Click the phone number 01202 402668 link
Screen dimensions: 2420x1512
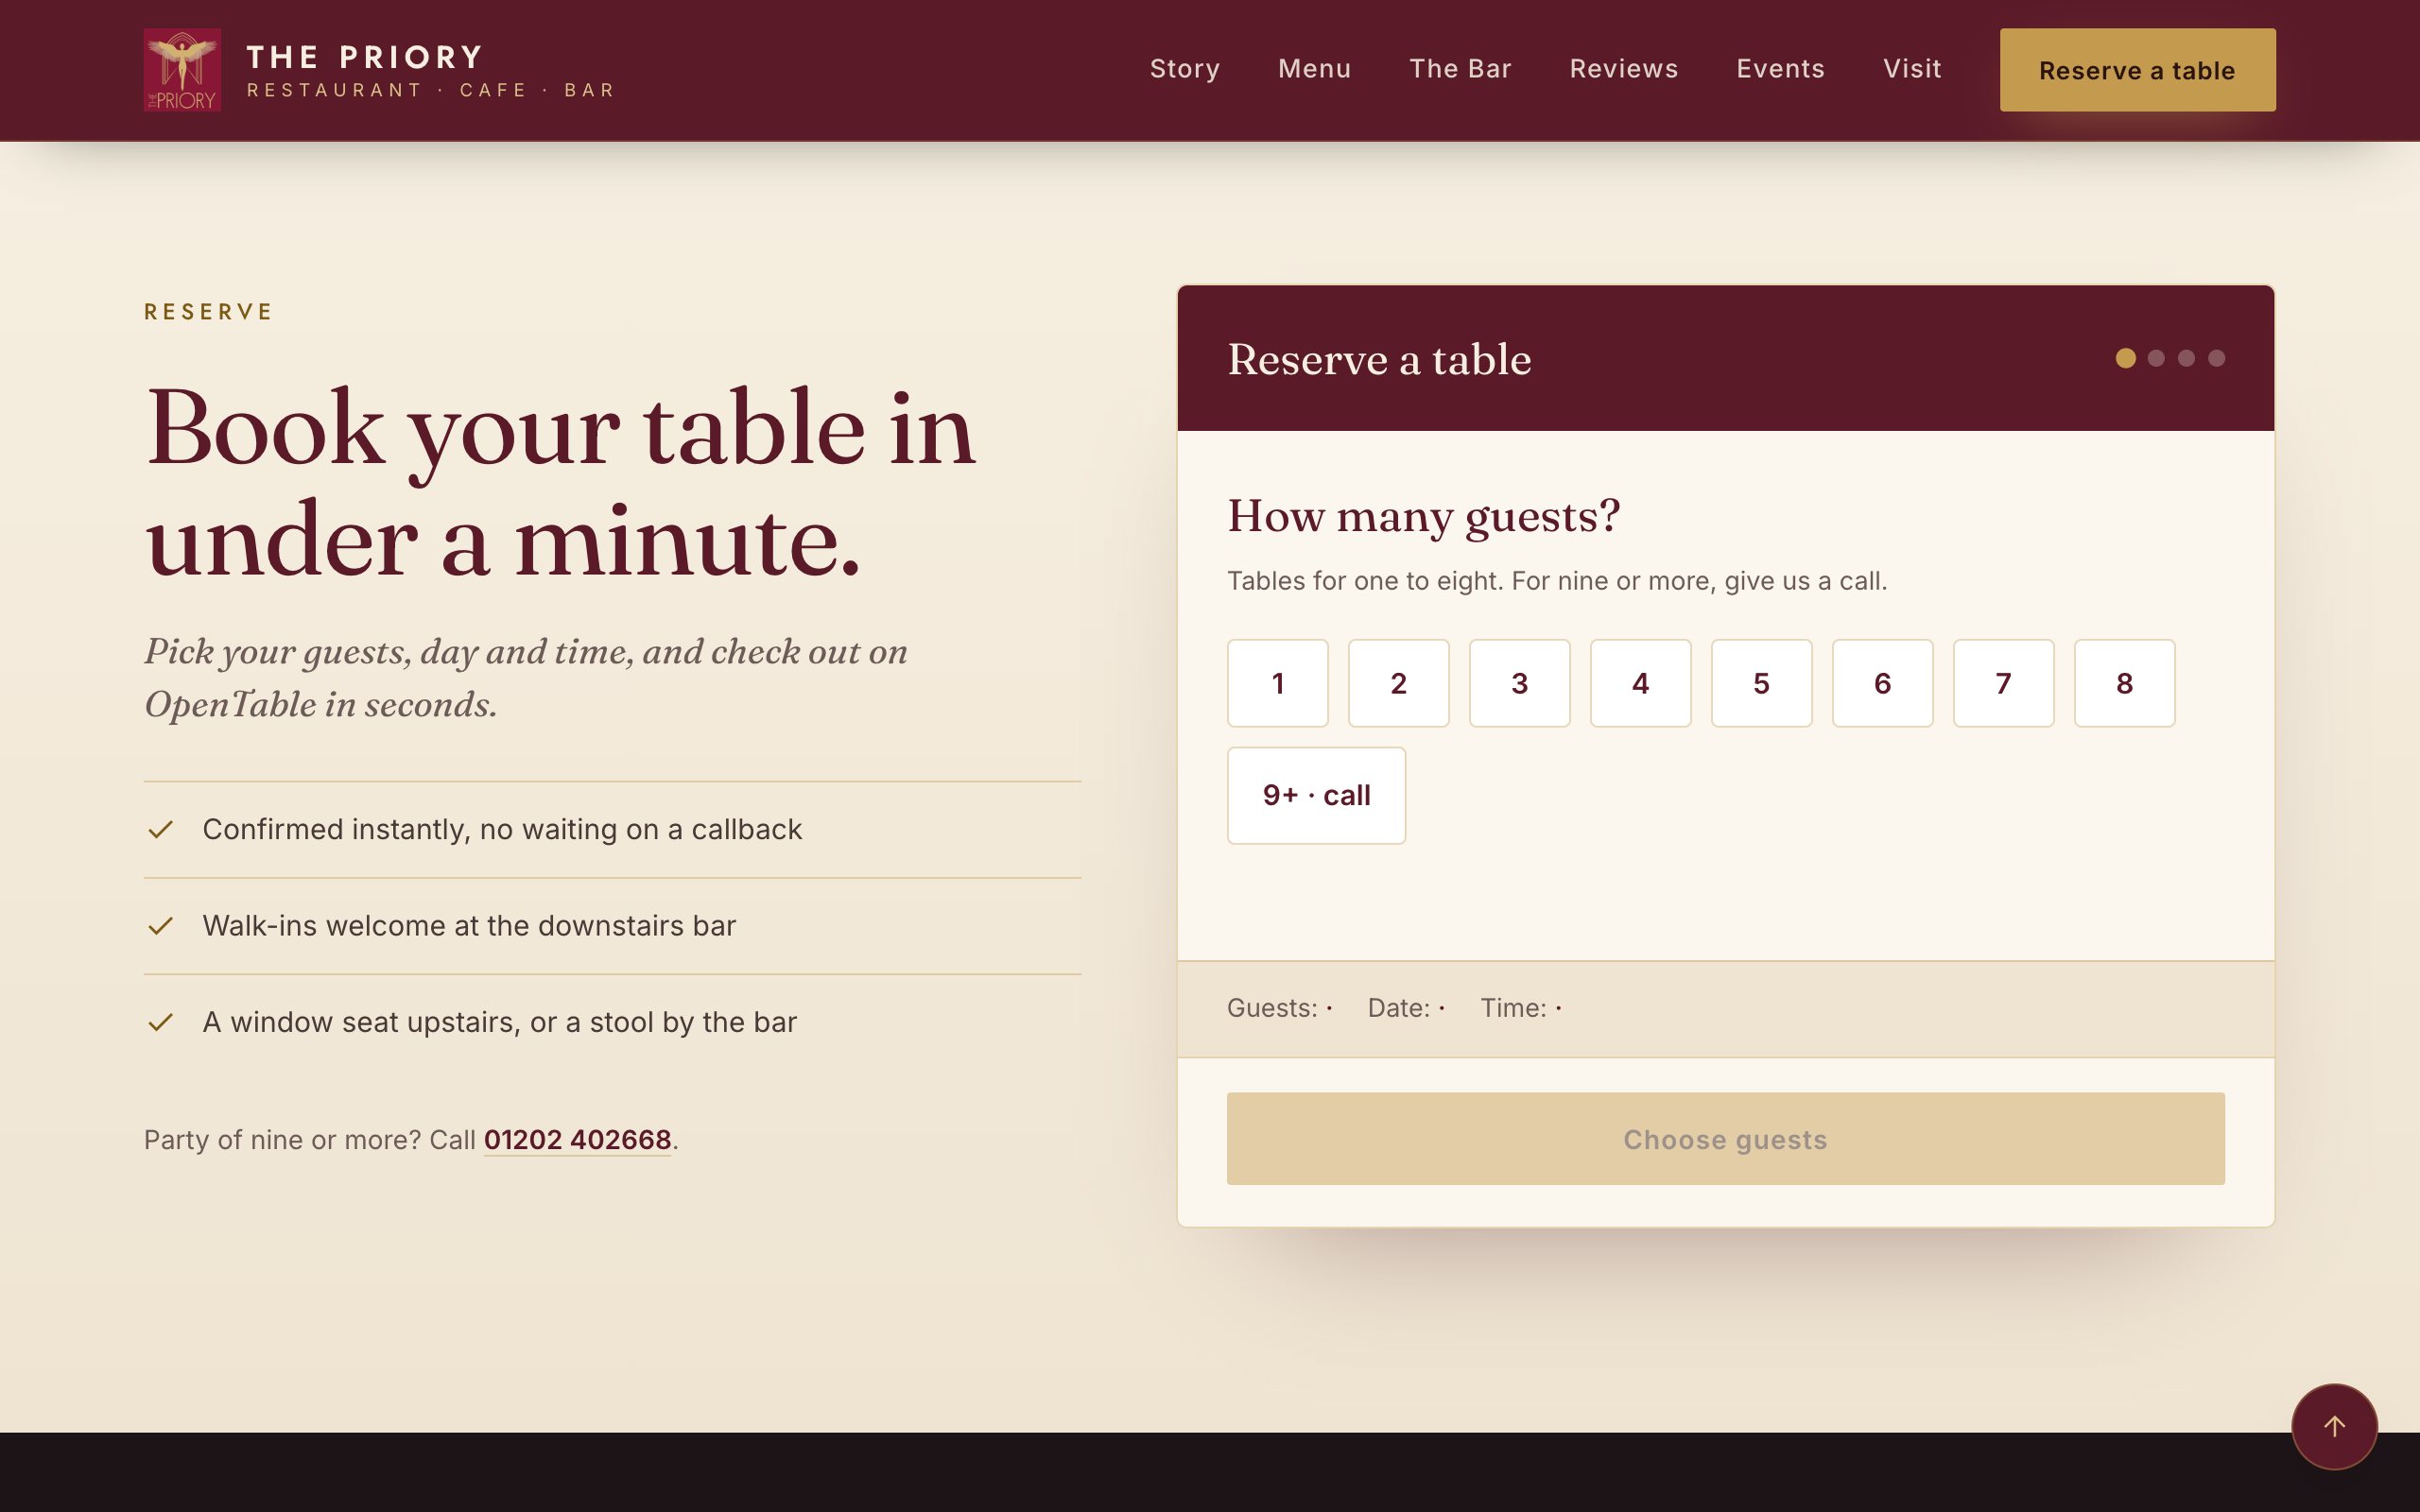[x=577, y=1140]
